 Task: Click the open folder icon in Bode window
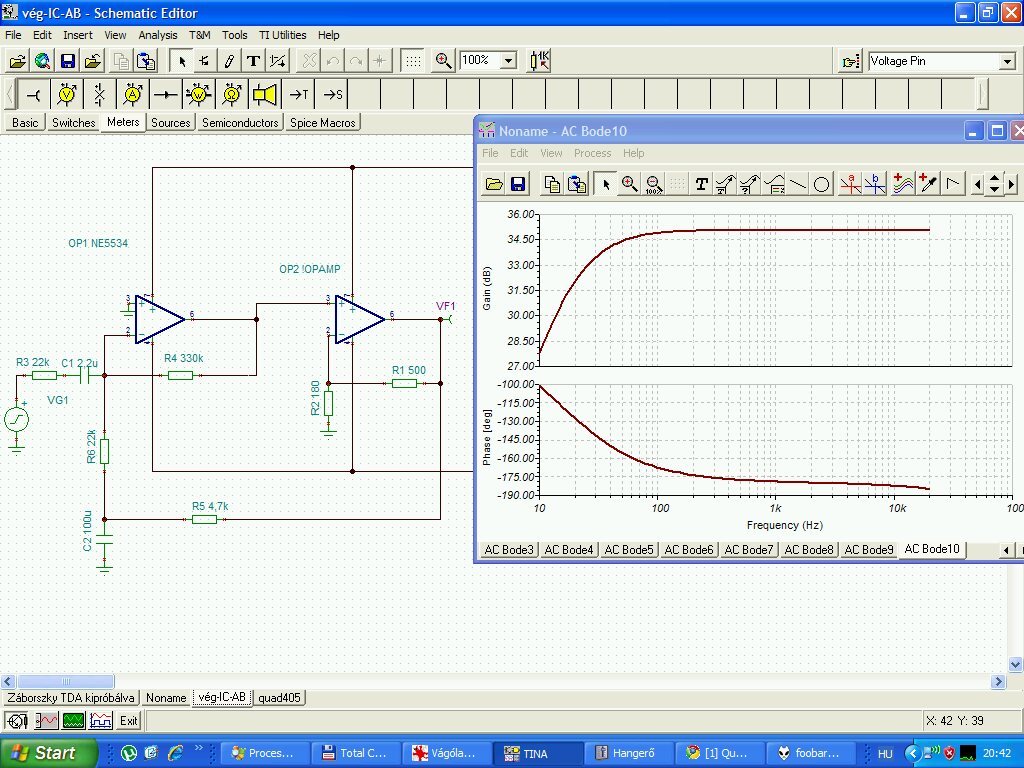(x=494, y=185)
